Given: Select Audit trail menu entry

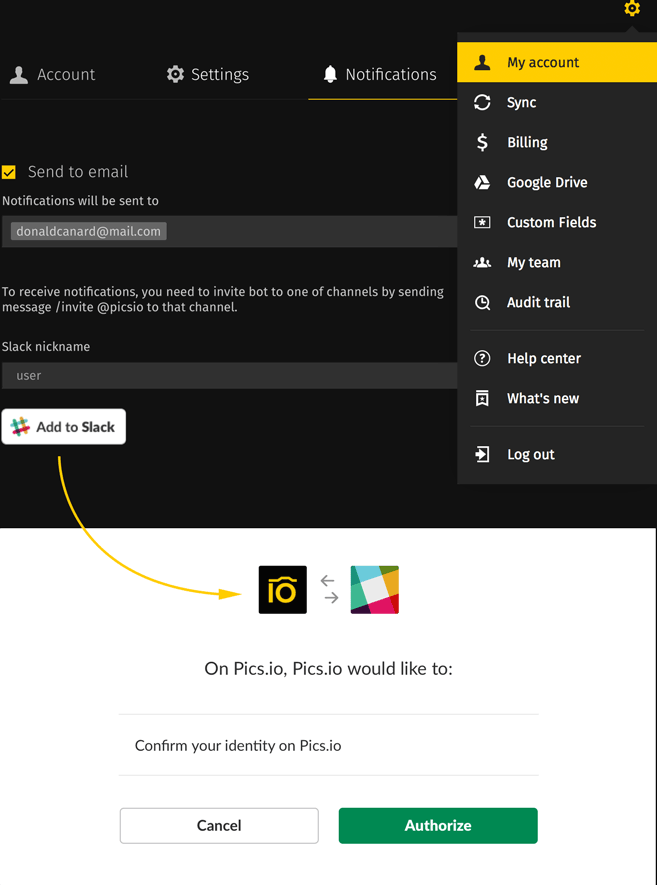Looking at the screenshot, I should click(x=557, y=303).
